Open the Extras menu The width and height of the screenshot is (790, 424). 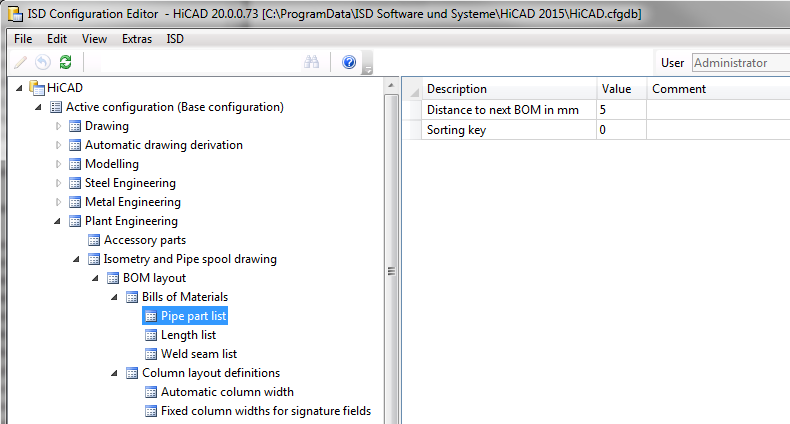(137, 39)
